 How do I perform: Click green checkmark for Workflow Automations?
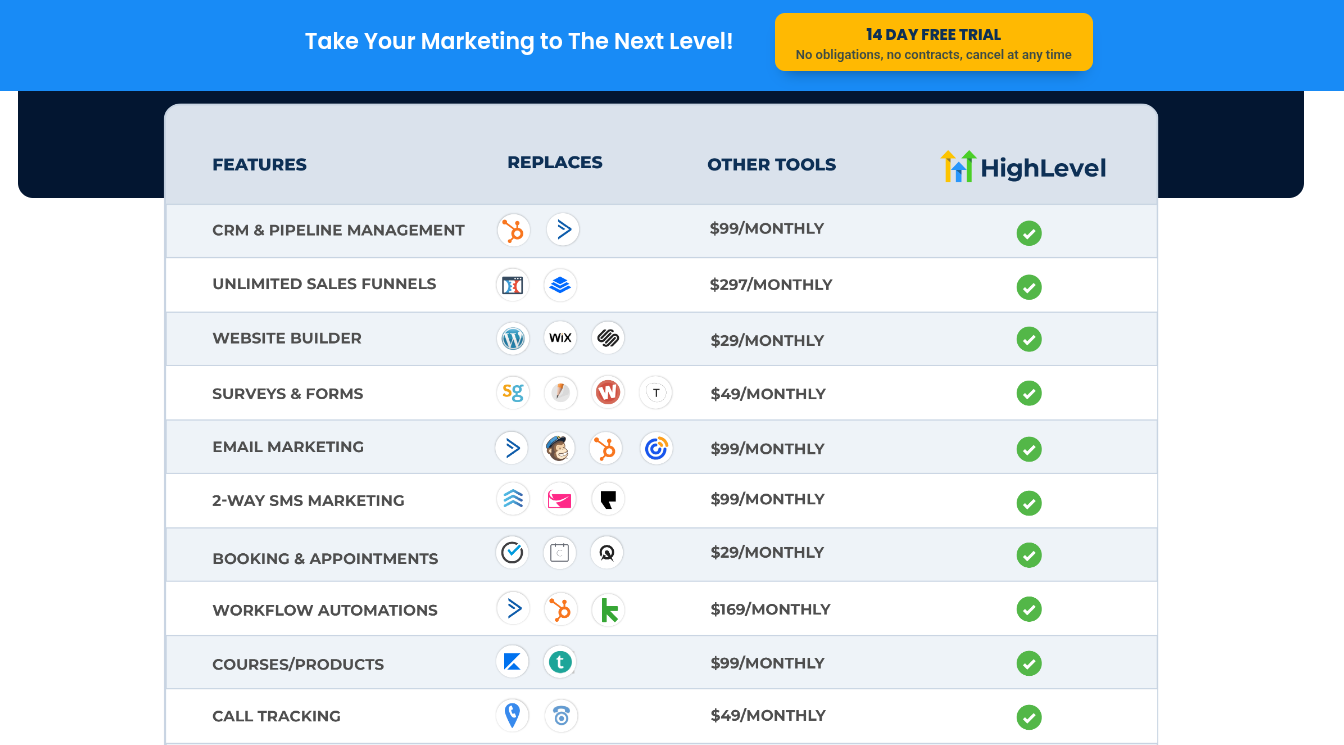(1029, 609)
